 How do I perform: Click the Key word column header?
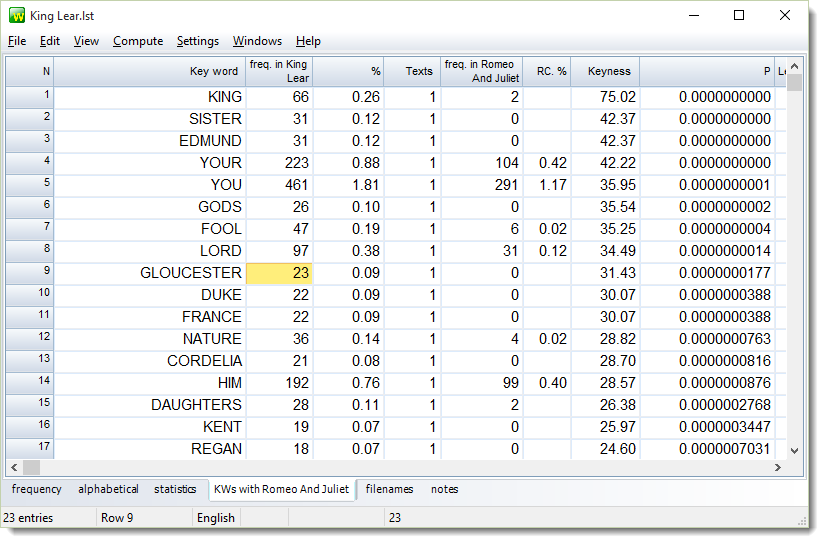tap(150, 71)
